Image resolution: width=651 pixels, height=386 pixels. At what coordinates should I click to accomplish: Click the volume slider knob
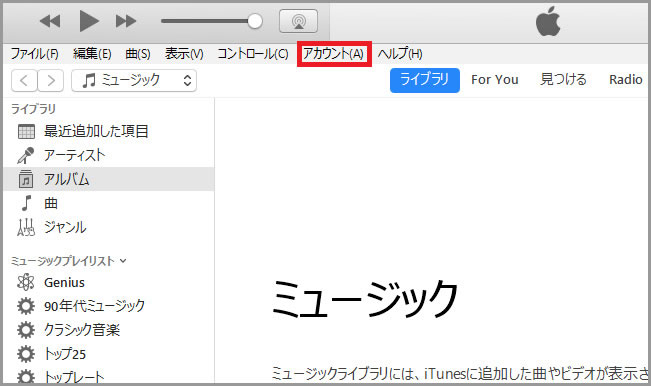click(255, 21)
